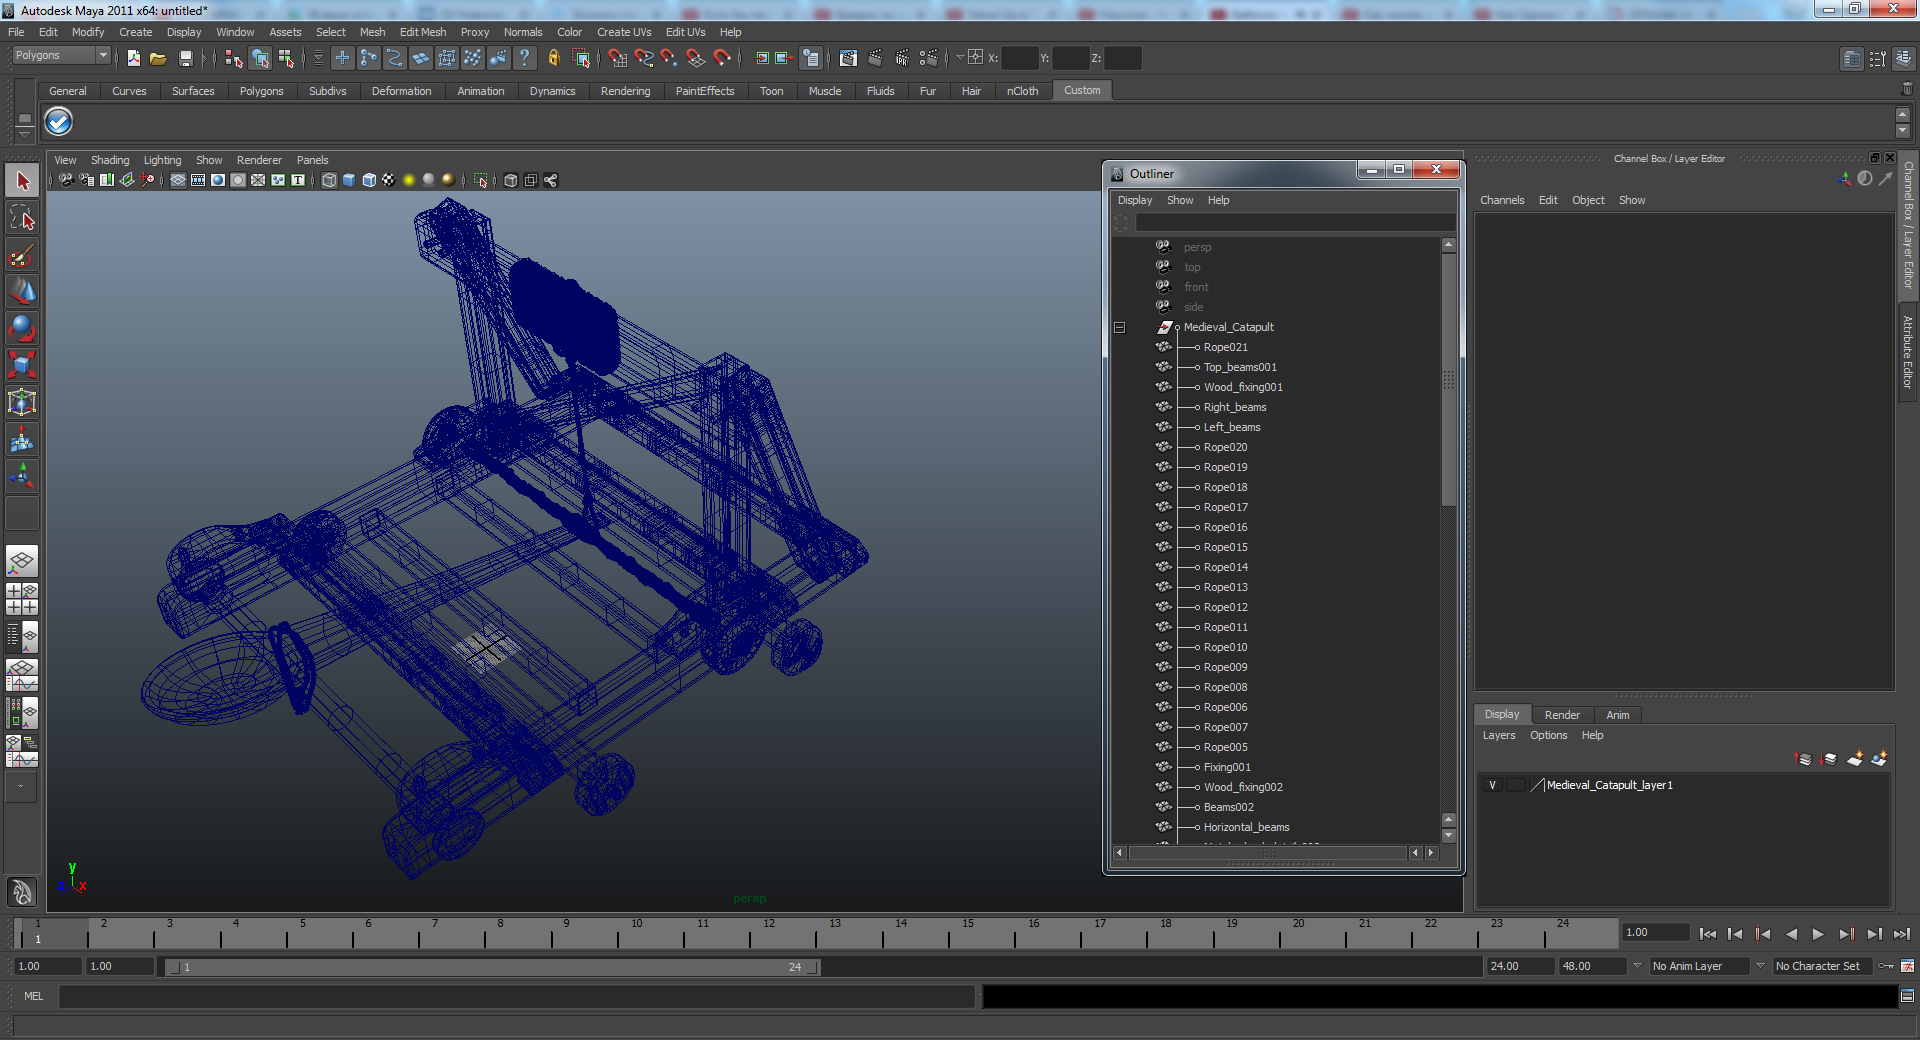Select the arrow Select tool in the toolbox
The height and width of the screenshot is (1040, 1920).
coord(22,181)
